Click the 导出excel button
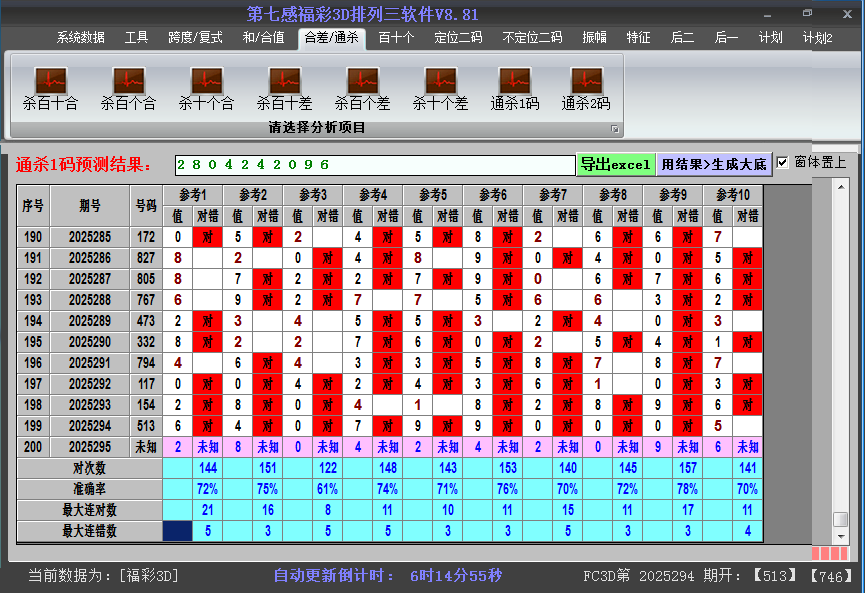865x593 pixels. tap(617, 162)
